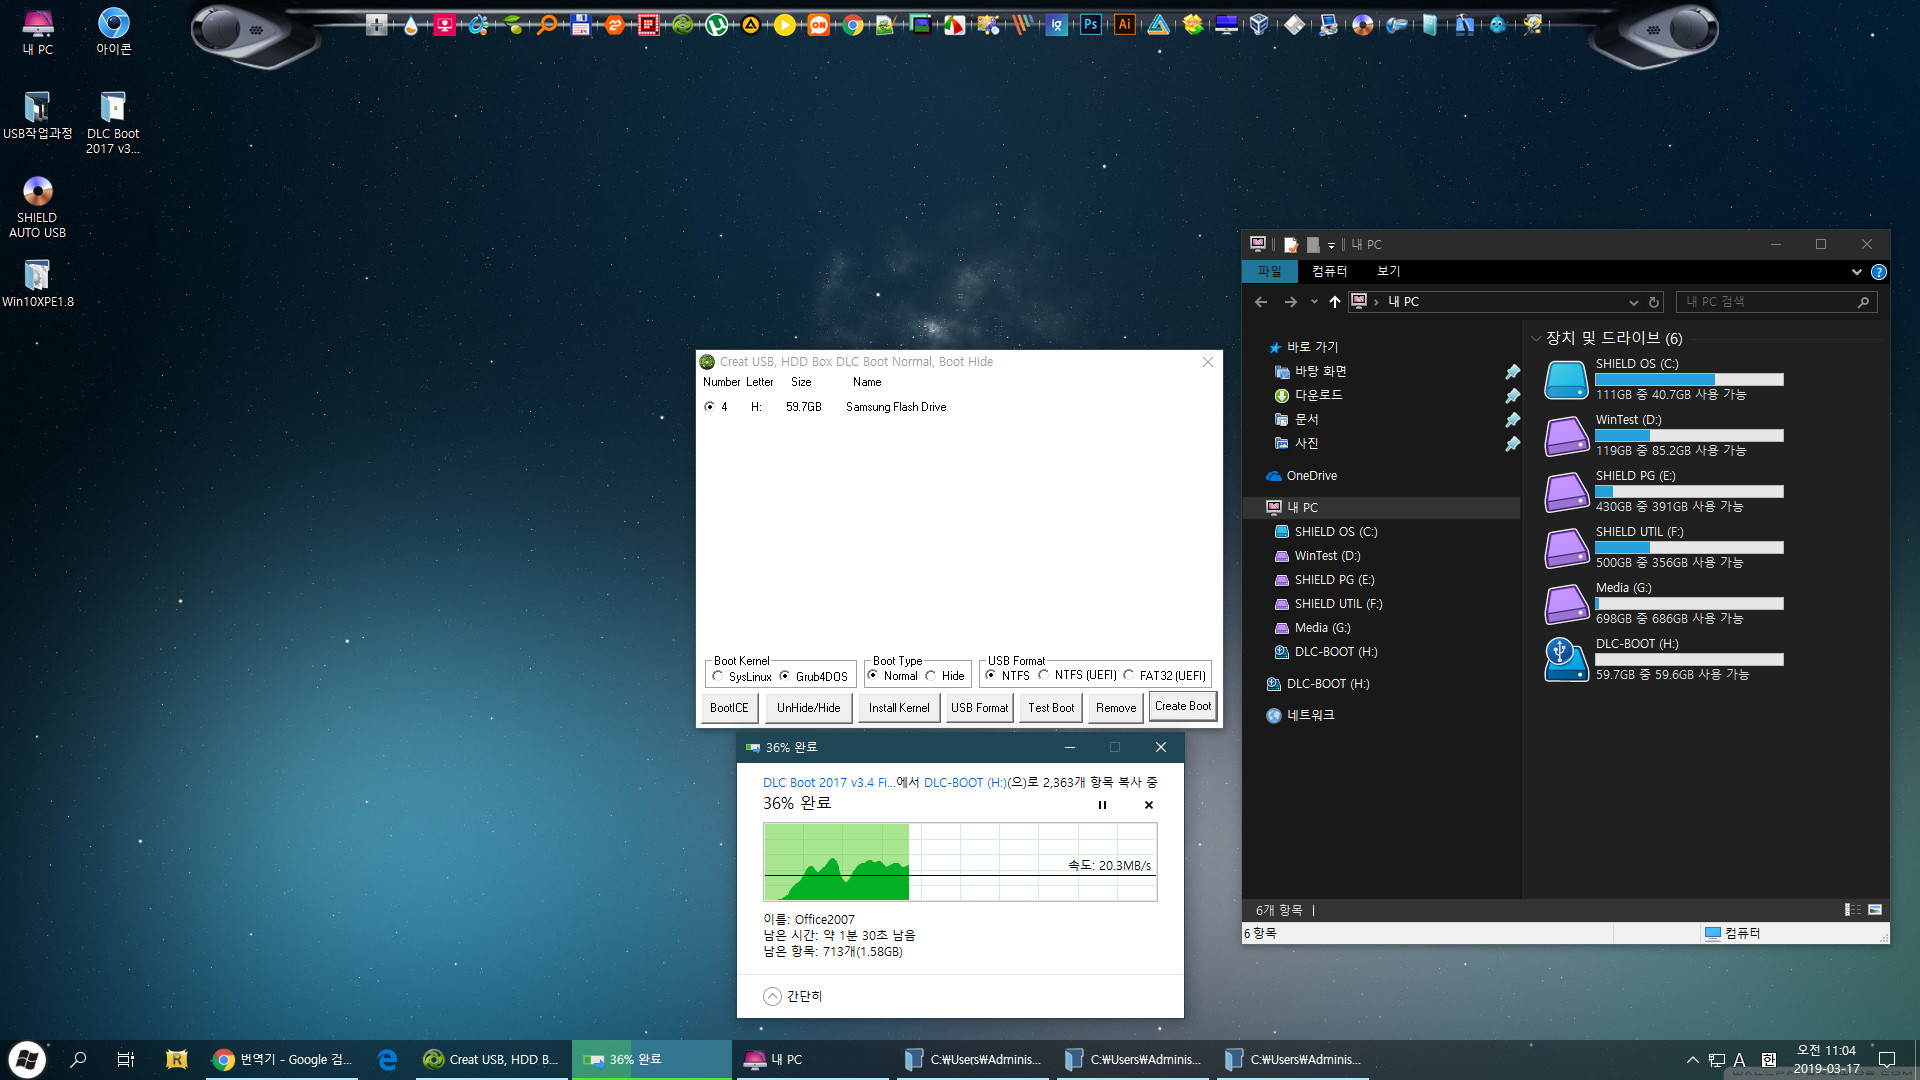The height and width of the screenshot is (1080, 1920).
Task: Select OneDrive in navigation pane
Action: (x=1311, y=476)
